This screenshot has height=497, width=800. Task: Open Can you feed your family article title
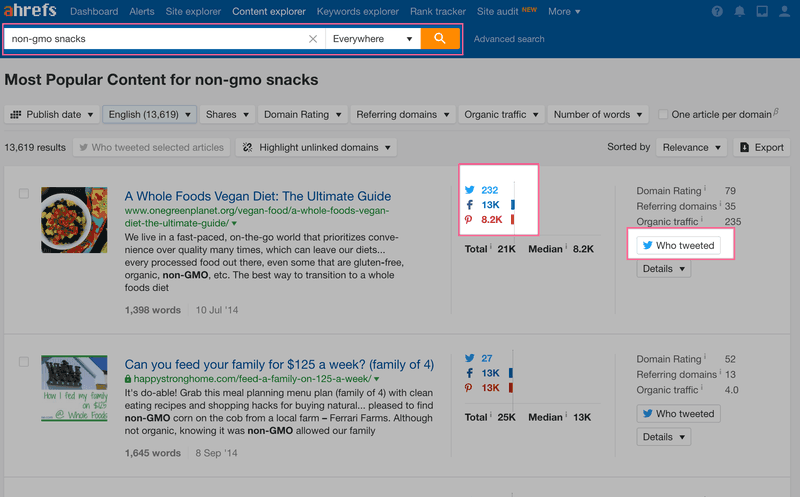[279, 365]
